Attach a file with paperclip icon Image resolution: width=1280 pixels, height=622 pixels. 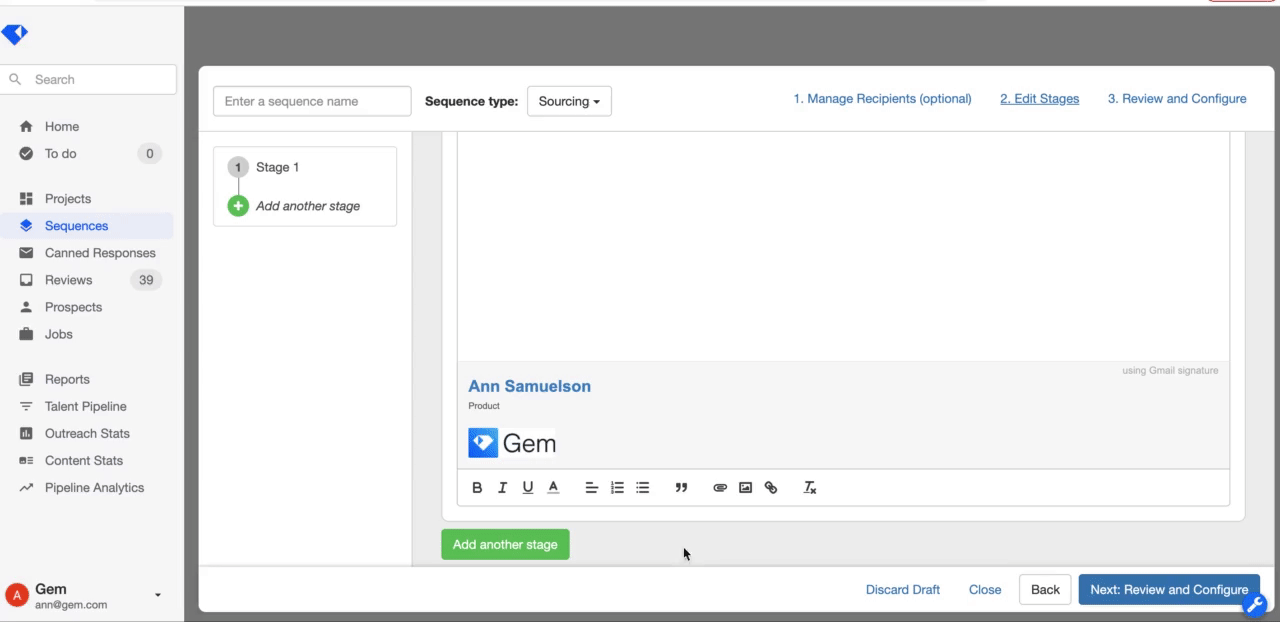[719, 488]
